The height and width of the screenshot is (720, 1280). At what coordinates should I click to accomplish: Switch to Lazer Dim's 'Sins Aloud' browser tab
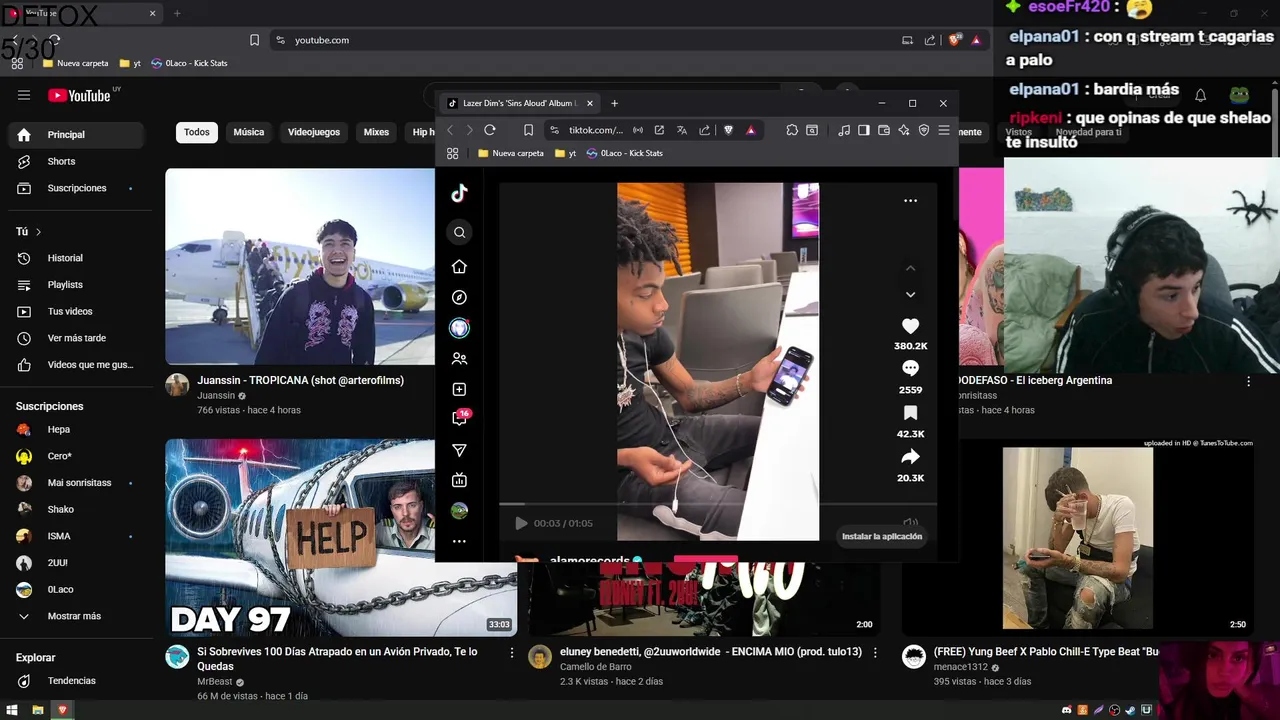519,103
